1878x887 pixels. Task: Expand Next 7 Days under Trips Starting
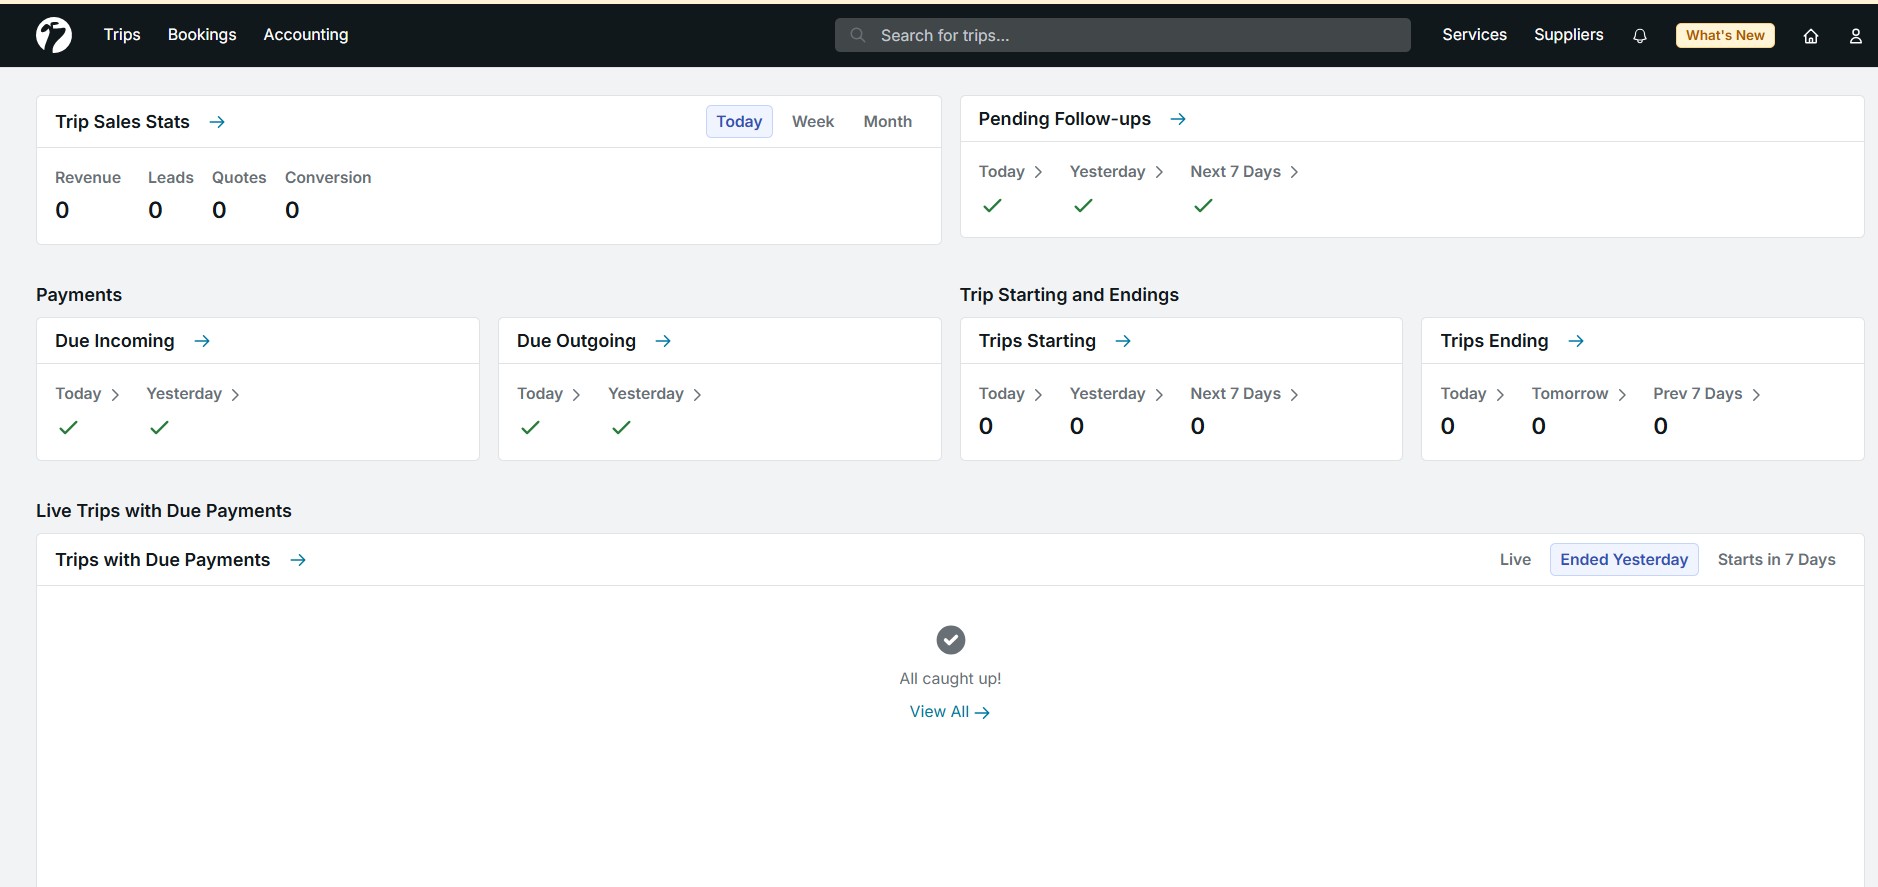point(1245,394)
